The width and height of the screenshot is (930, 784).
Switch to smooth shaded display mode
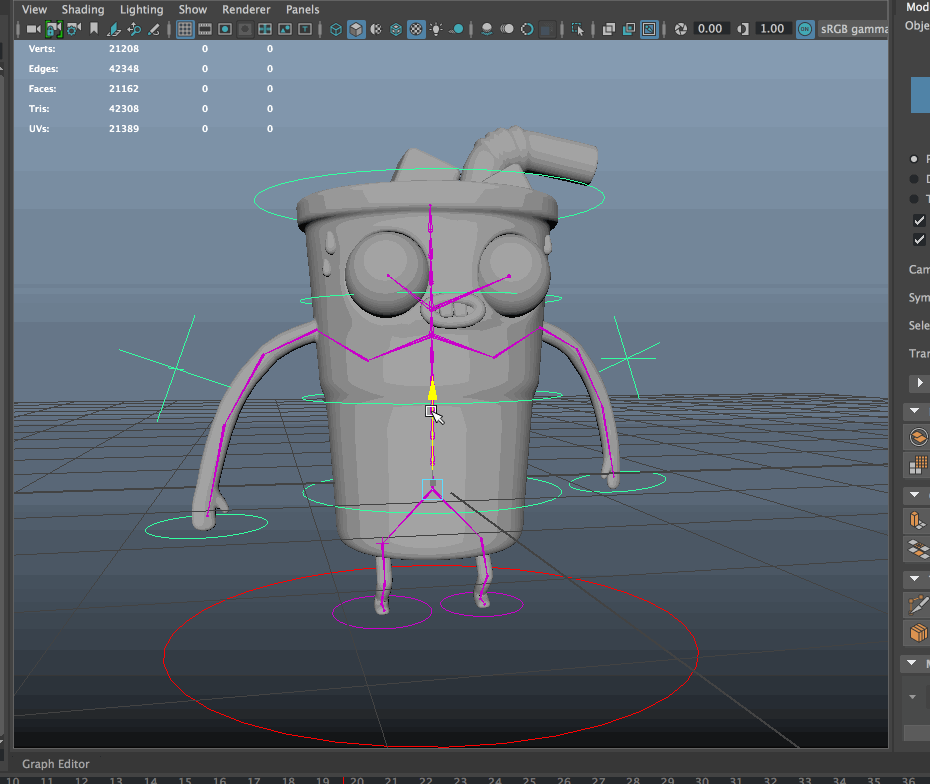tap(356, 28)
